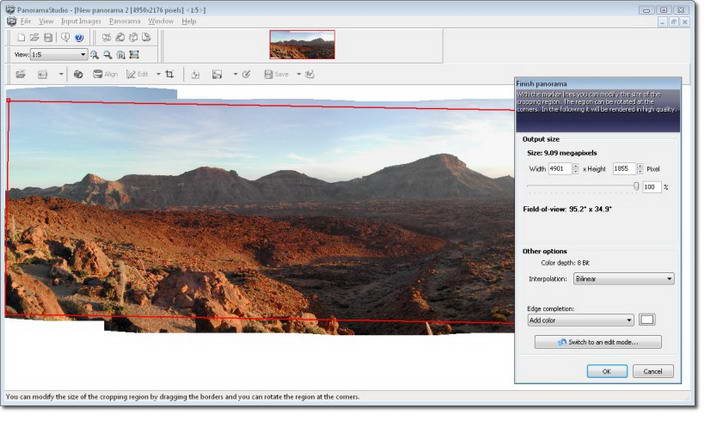Open the Panorama menu
710x421 pixels.
point(125,21)
